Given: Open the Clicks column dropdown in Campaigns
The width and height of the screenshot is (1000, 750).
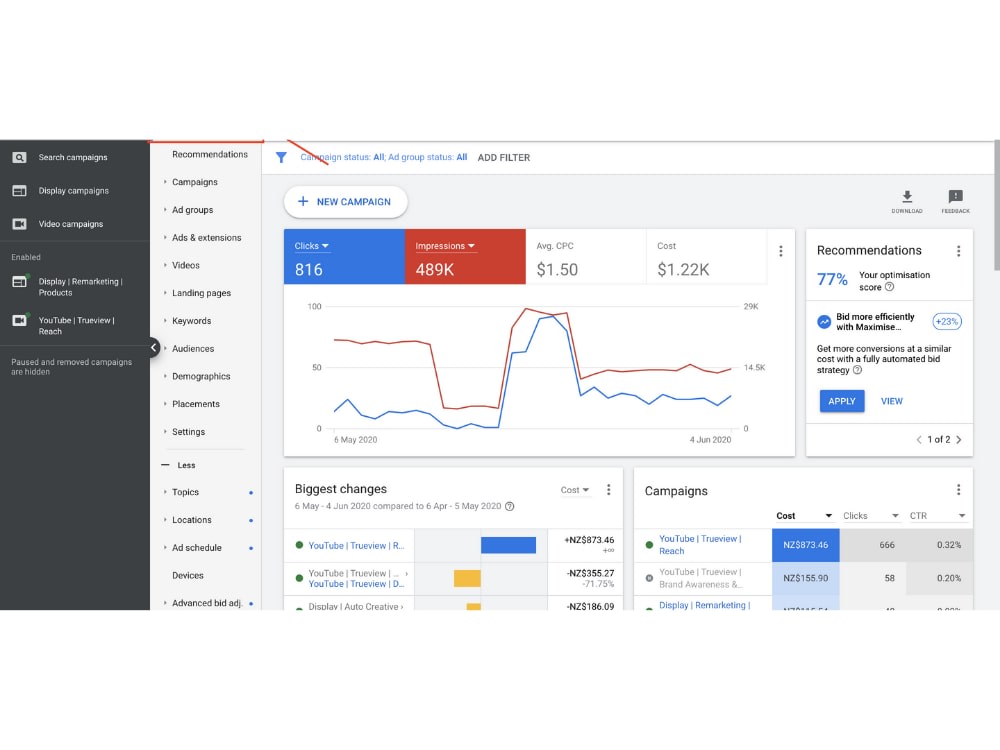Looking at the screenshot, I should (871, 516).
